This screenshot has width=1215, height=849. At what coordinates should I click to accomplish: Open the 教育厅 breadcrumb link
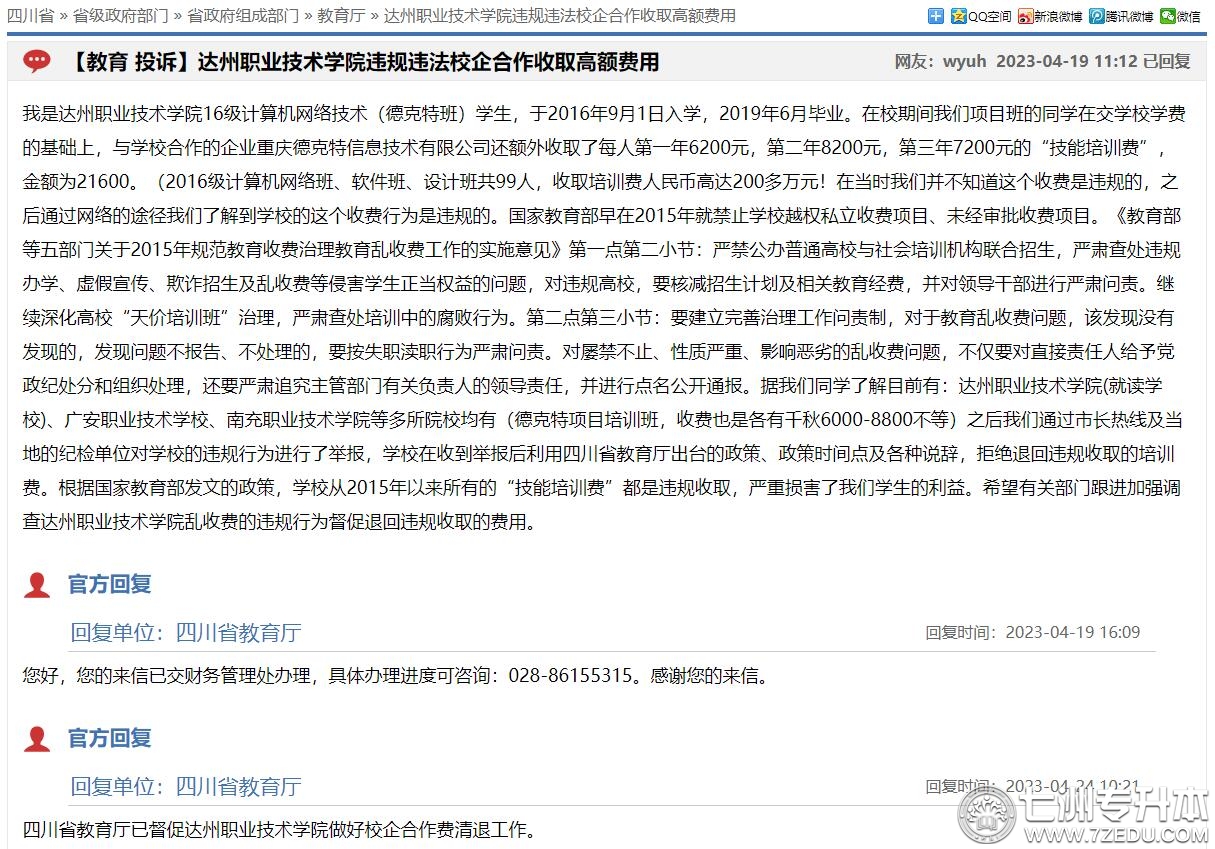coord(341,16)
